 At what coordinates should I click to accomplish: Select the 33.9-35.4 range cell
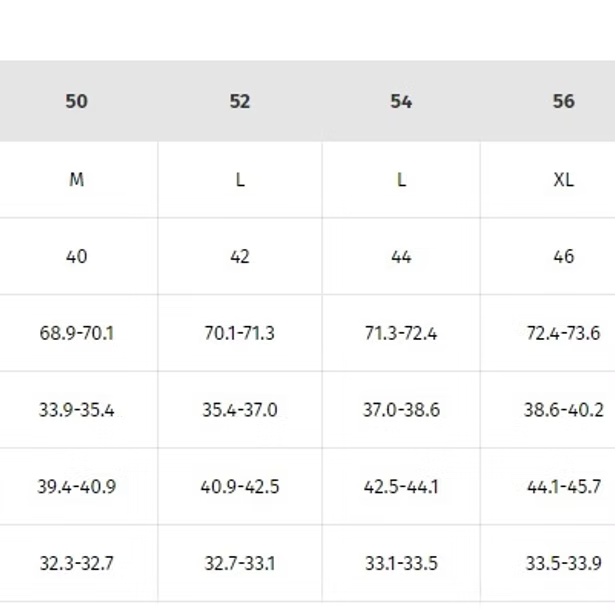76,410
